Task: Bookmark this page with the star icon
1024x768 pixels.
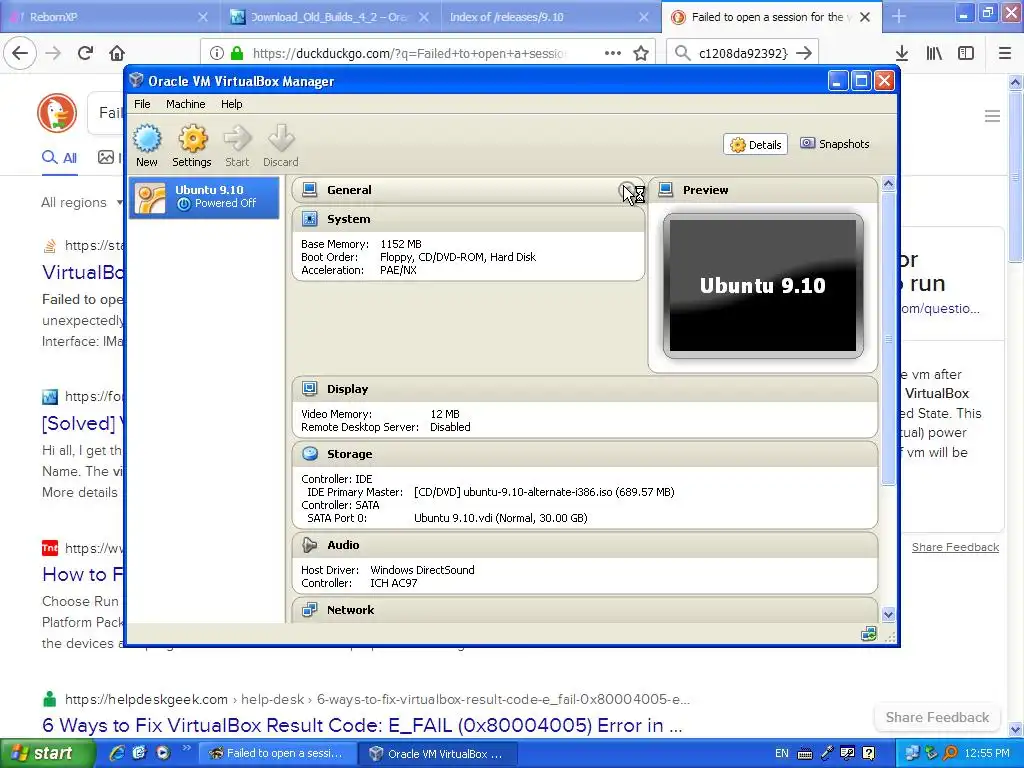Action: 641,53
